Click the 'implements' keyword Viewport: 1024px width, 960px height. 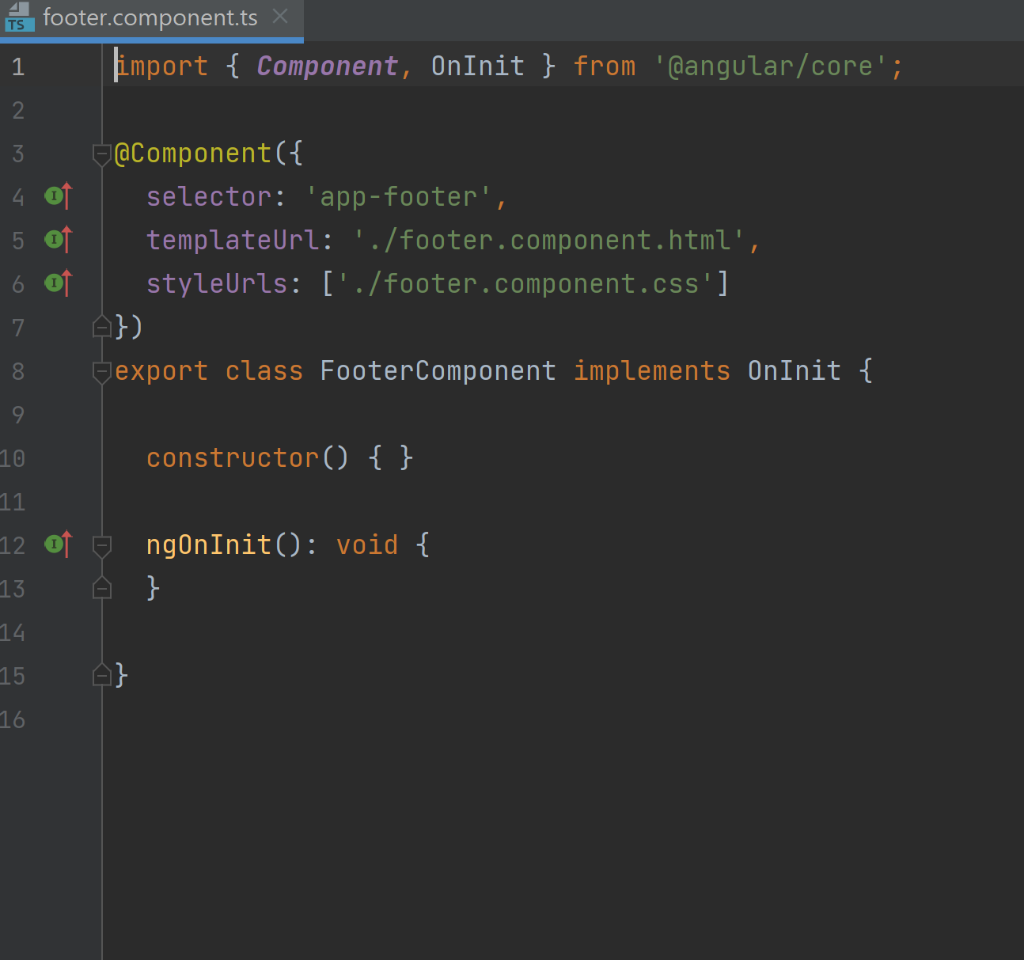[x=652, y=371]
